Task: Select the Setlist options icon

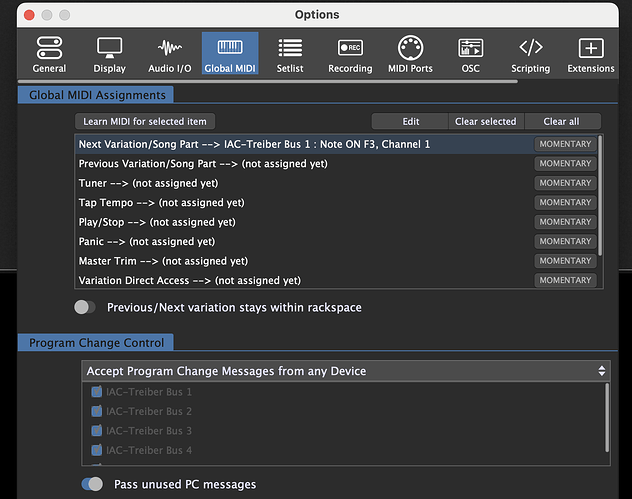Action: (290, 54)
